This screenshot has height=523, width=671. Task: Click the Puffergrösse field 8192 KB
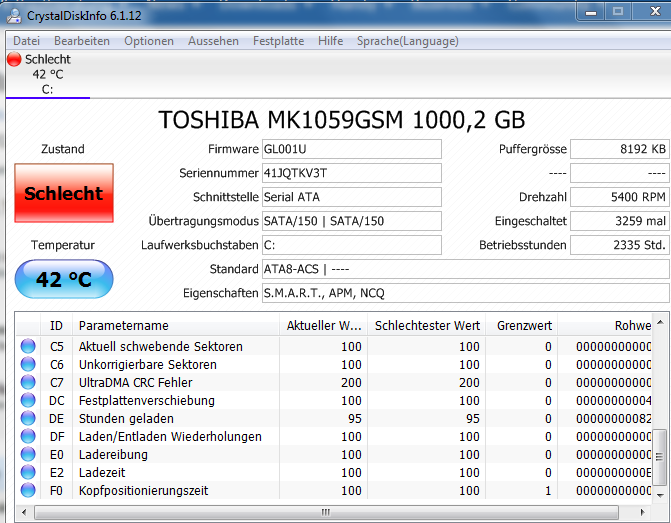coord(620,149)
